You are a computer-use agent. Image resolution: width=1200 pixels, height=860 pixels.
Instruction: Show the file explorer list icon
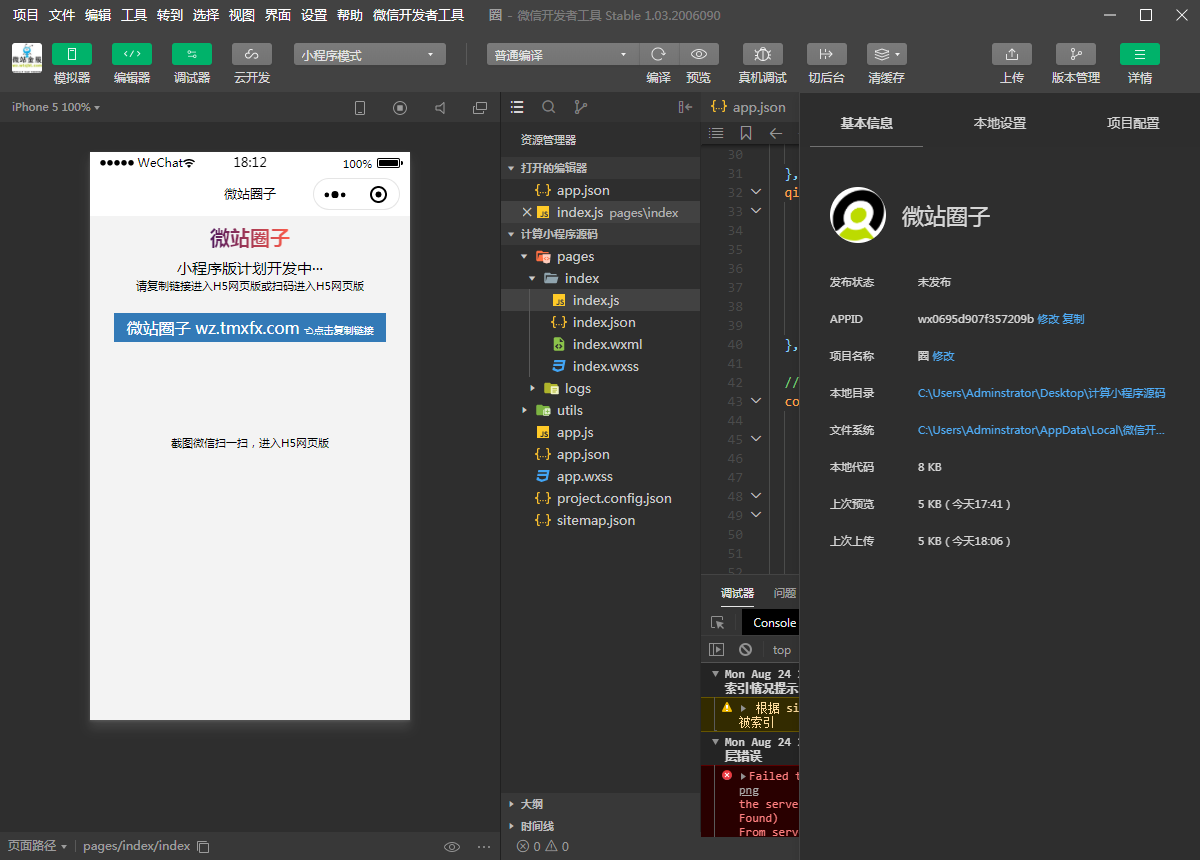pos(517,107)
